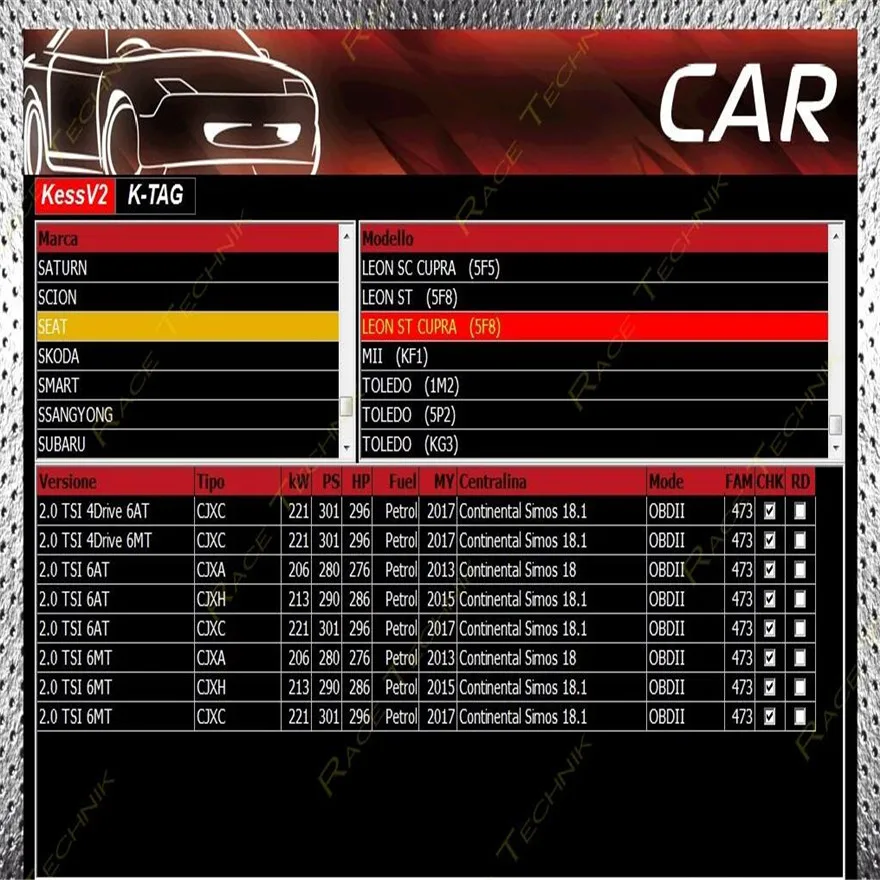Select SCION in the Marca list

[x=187, y=297]
